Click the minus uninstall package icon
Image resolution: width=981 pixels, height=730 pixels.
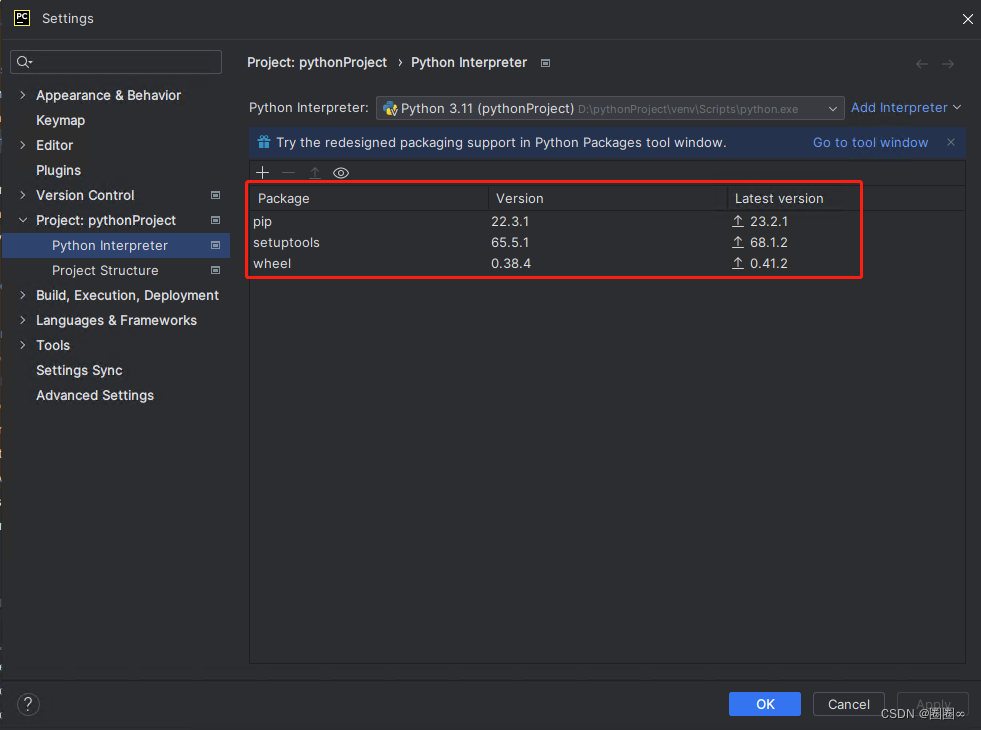[288, 173]
